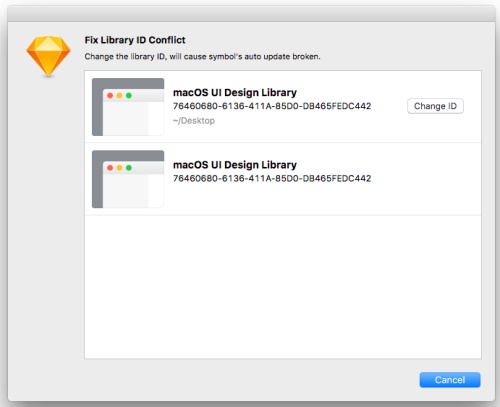Click the empty area below the library rows
Viewport: 500px width, 407px height.
pyautogui.click(x=283, y=287)
